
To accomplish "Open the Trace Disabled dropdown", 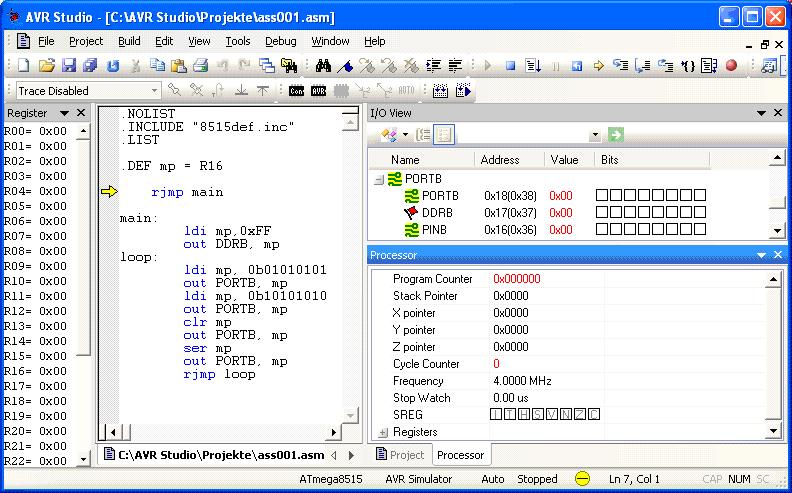I will pyautogui.click(x=154, y=91).
